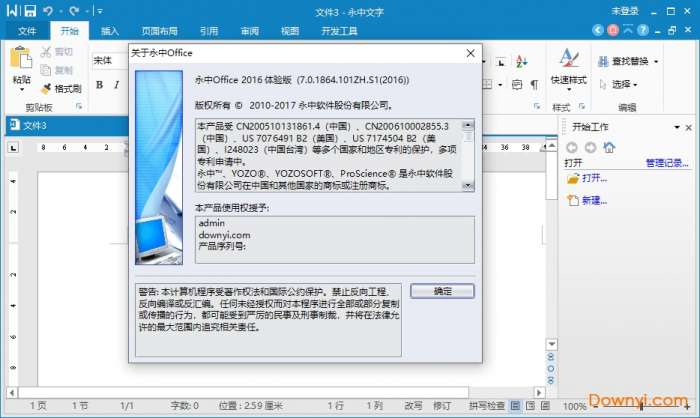The image size is (700, 418).
Task: Click the horizontal scrollbar left arrow
Action: [x=12, y=393]
